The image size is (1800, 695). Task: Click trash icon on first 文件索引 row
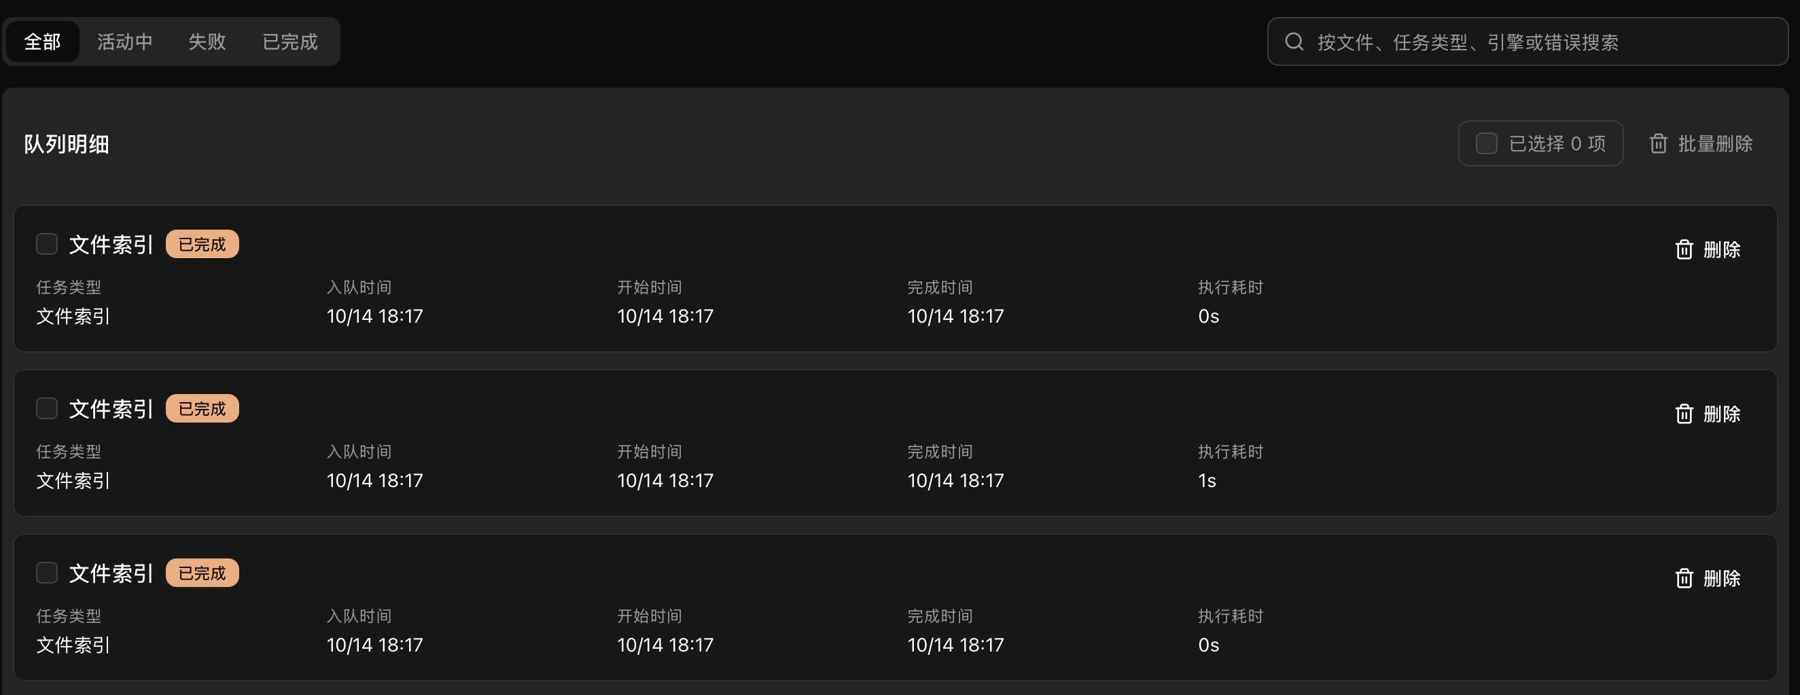coord(1684,249)
